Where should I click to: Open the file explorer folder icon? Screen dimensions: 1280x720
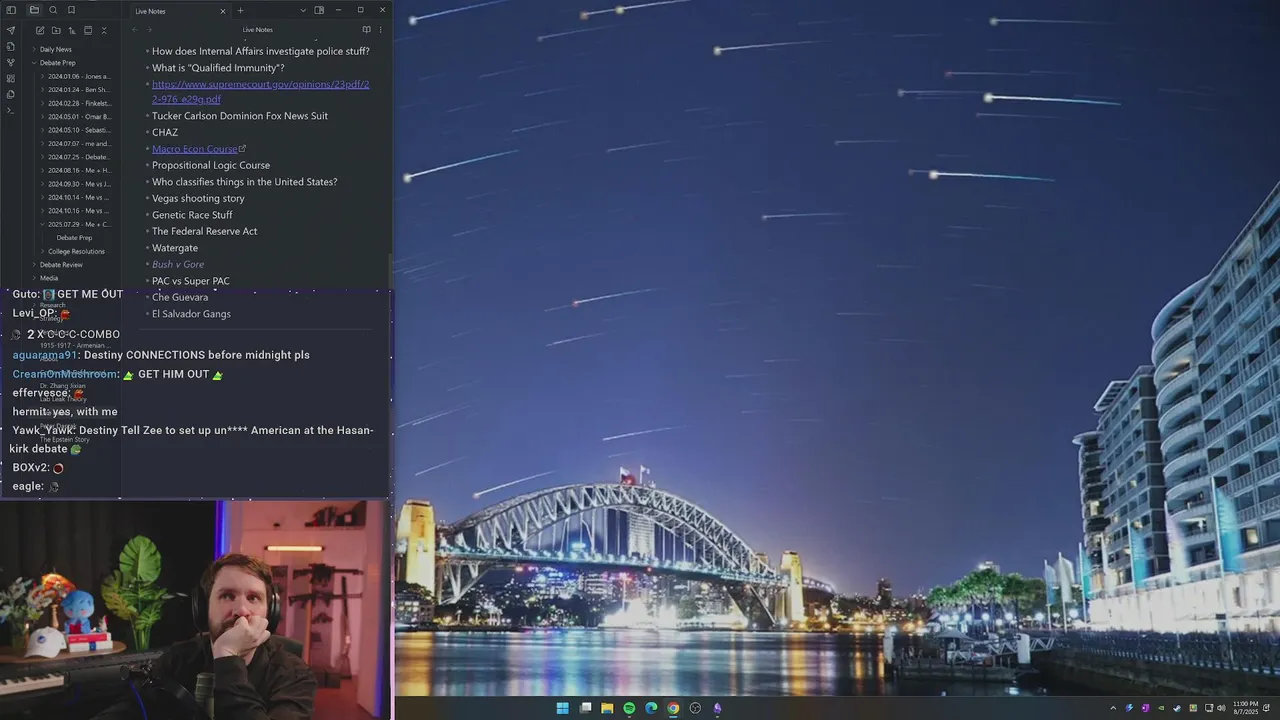(34, 10)
